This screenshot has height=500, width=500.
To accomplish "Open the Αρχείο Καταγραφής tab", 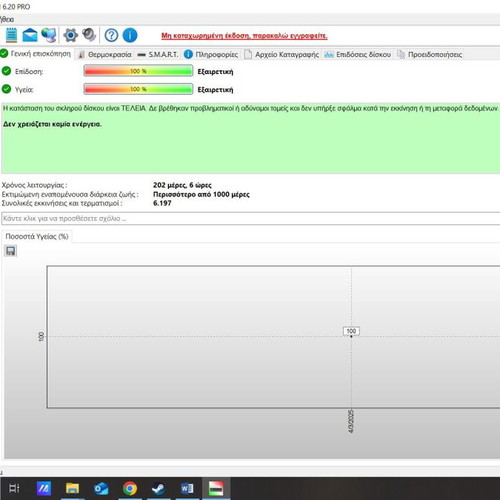I will click(282, 54).
